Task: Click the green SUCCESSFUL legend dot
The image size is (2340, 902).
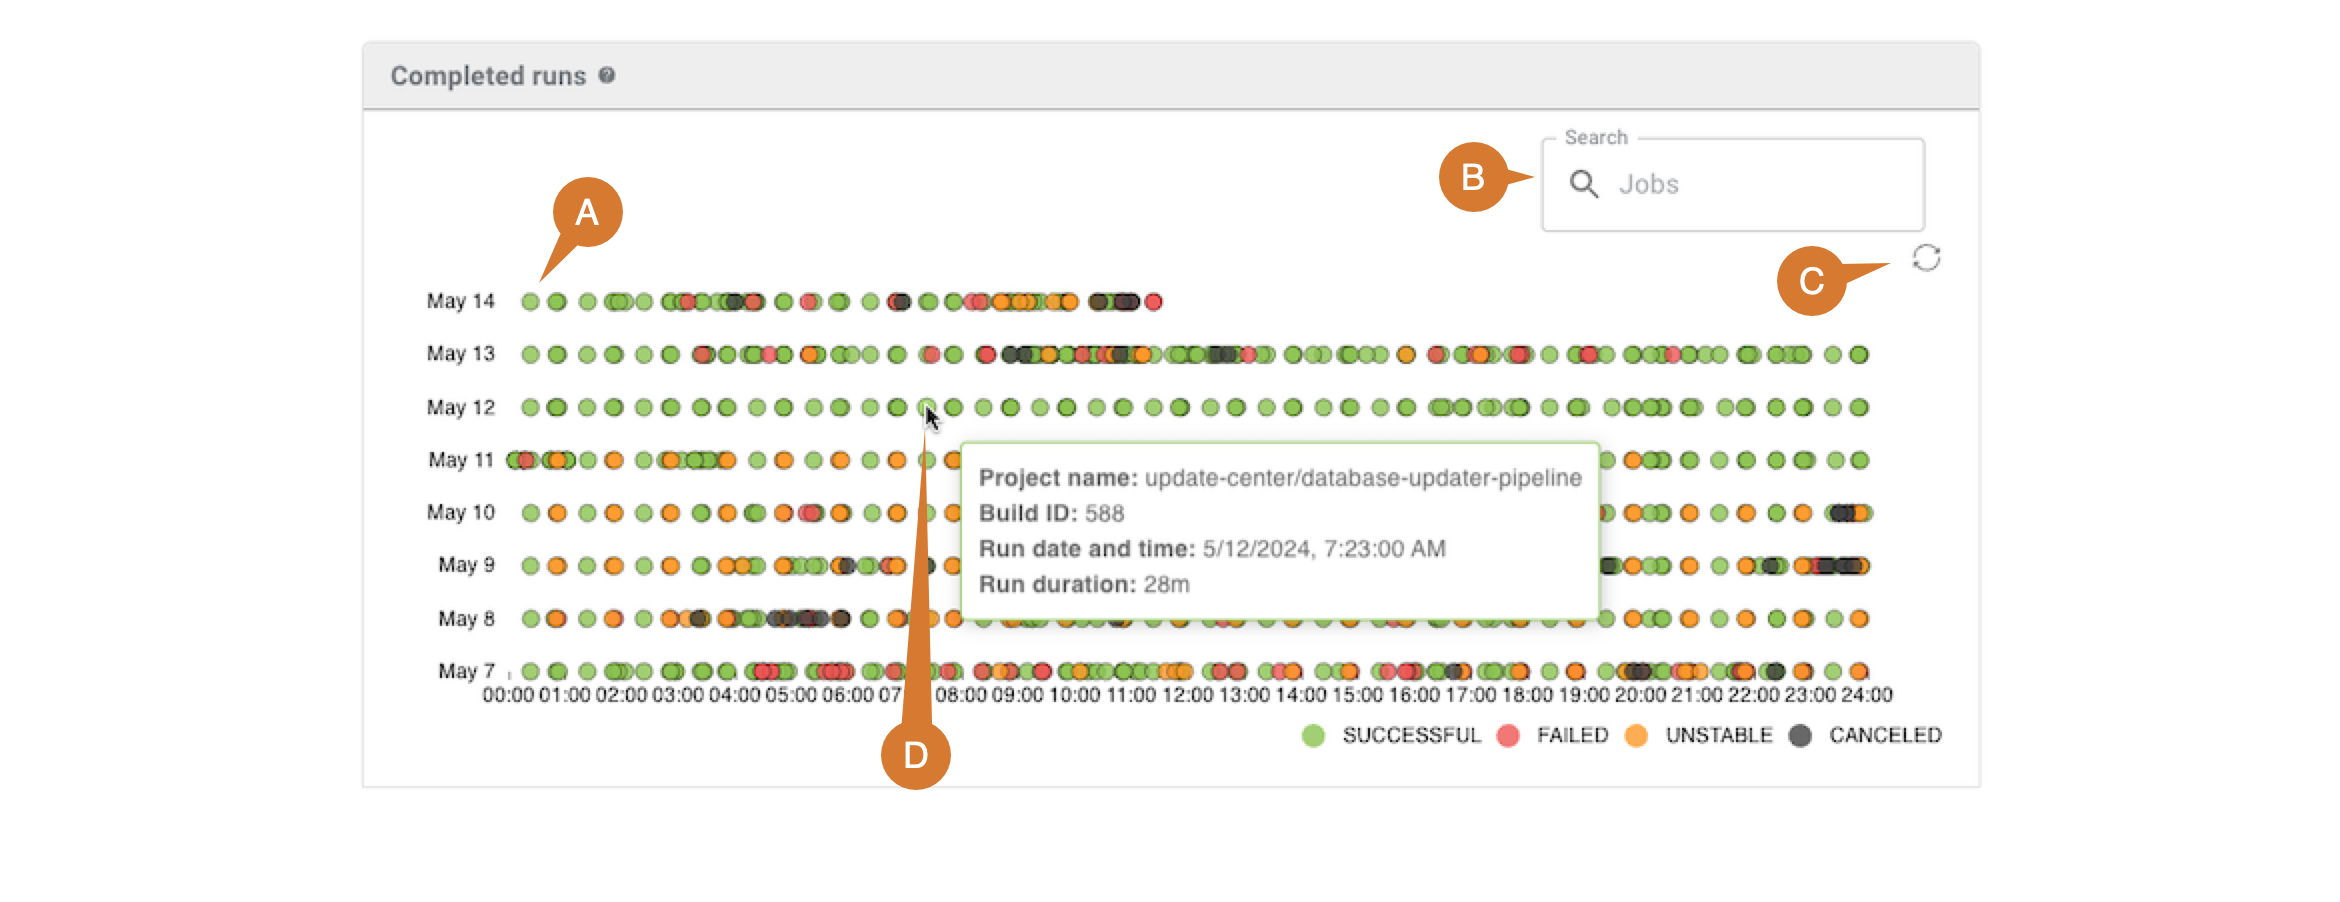Action: click(x=1313, y=736)
